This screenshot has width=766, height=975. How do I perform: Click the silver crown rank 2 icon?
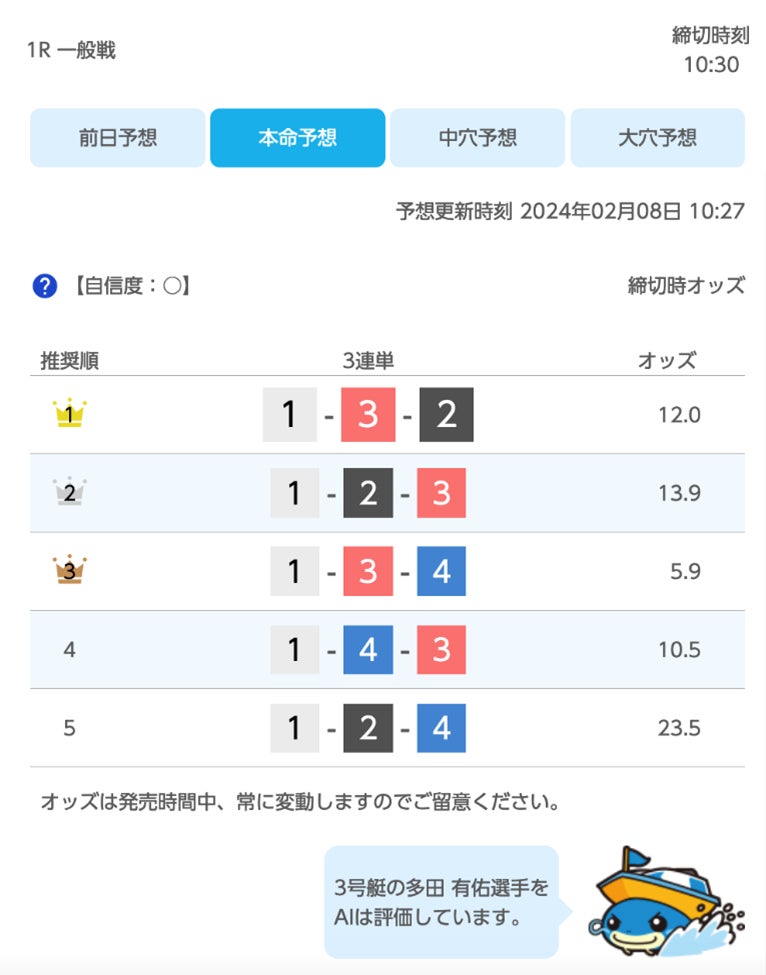[x=69, y=492]
